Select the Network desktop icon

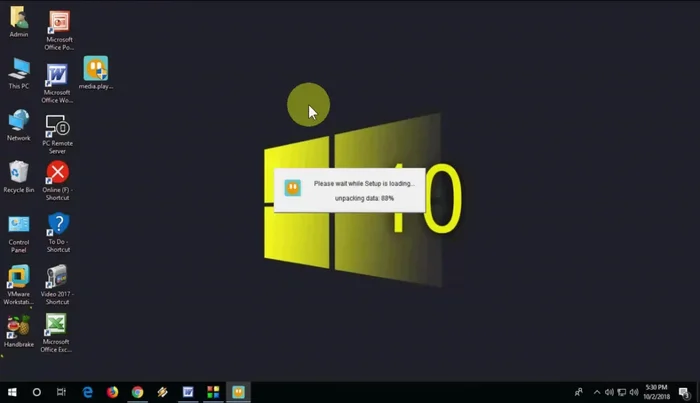point(19,125)
